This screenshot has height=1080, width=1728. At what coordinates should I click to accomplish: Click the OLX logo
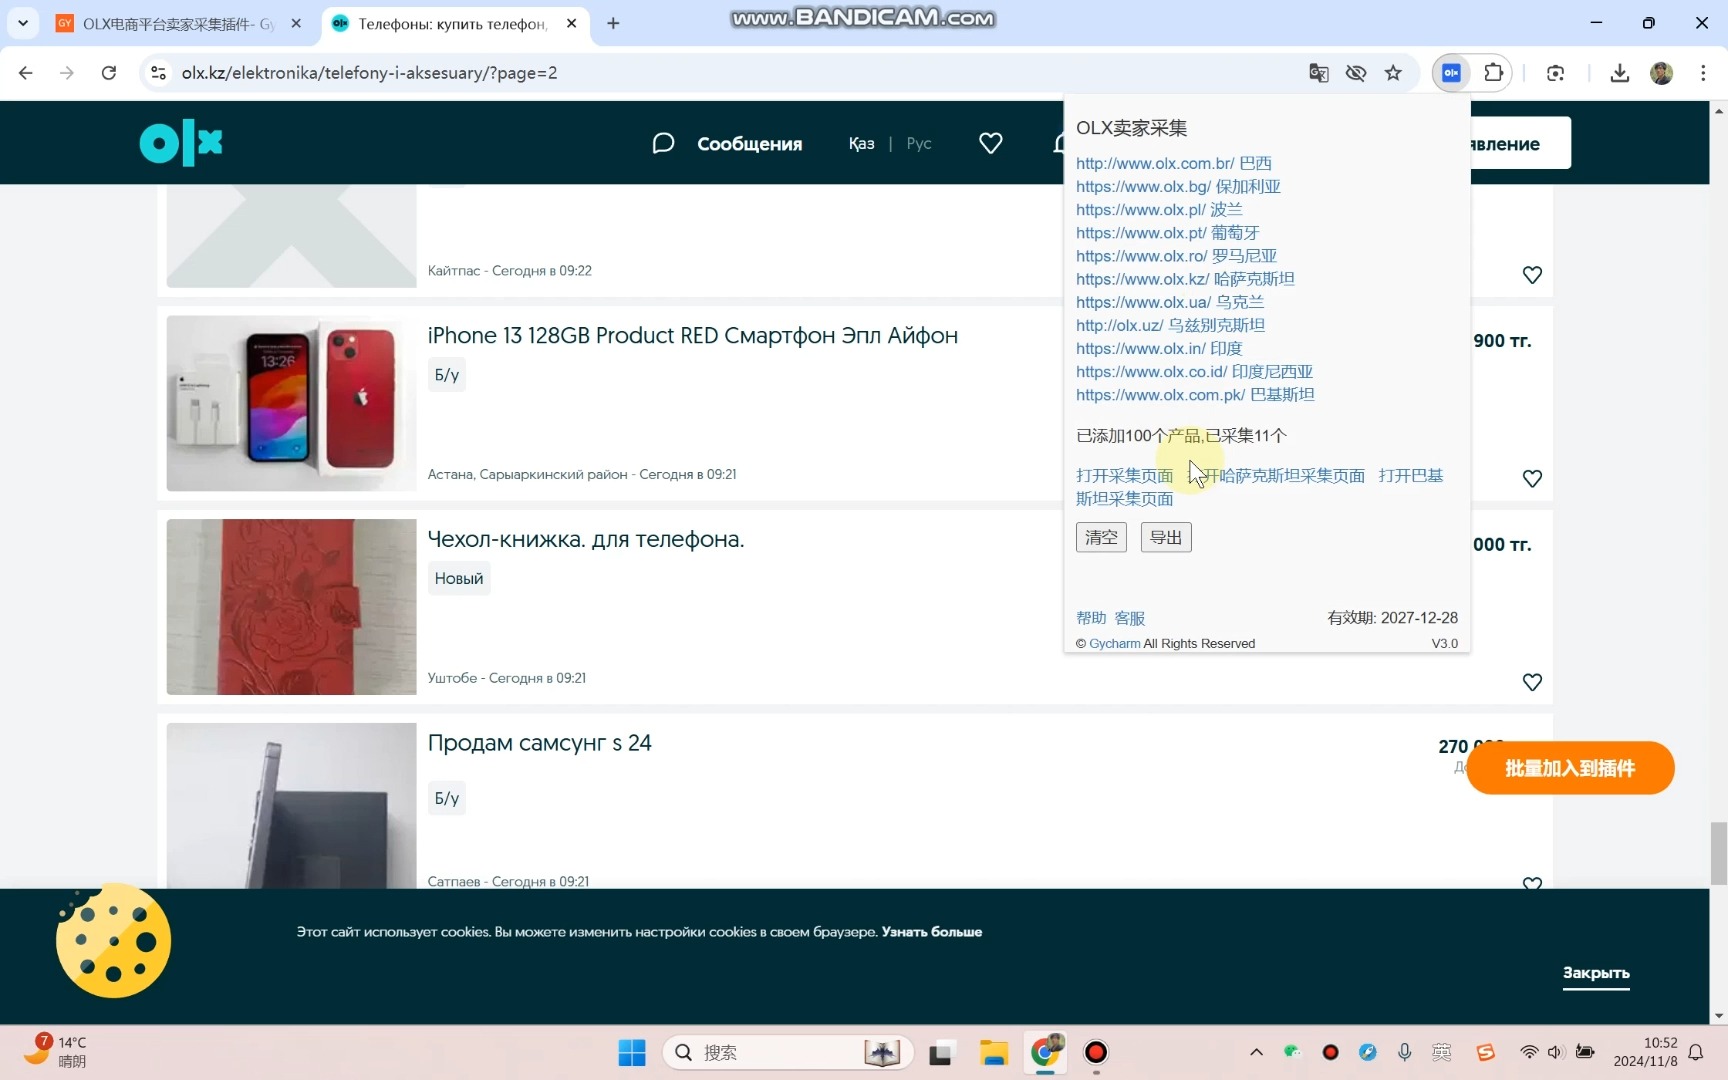tap(181, 143)
